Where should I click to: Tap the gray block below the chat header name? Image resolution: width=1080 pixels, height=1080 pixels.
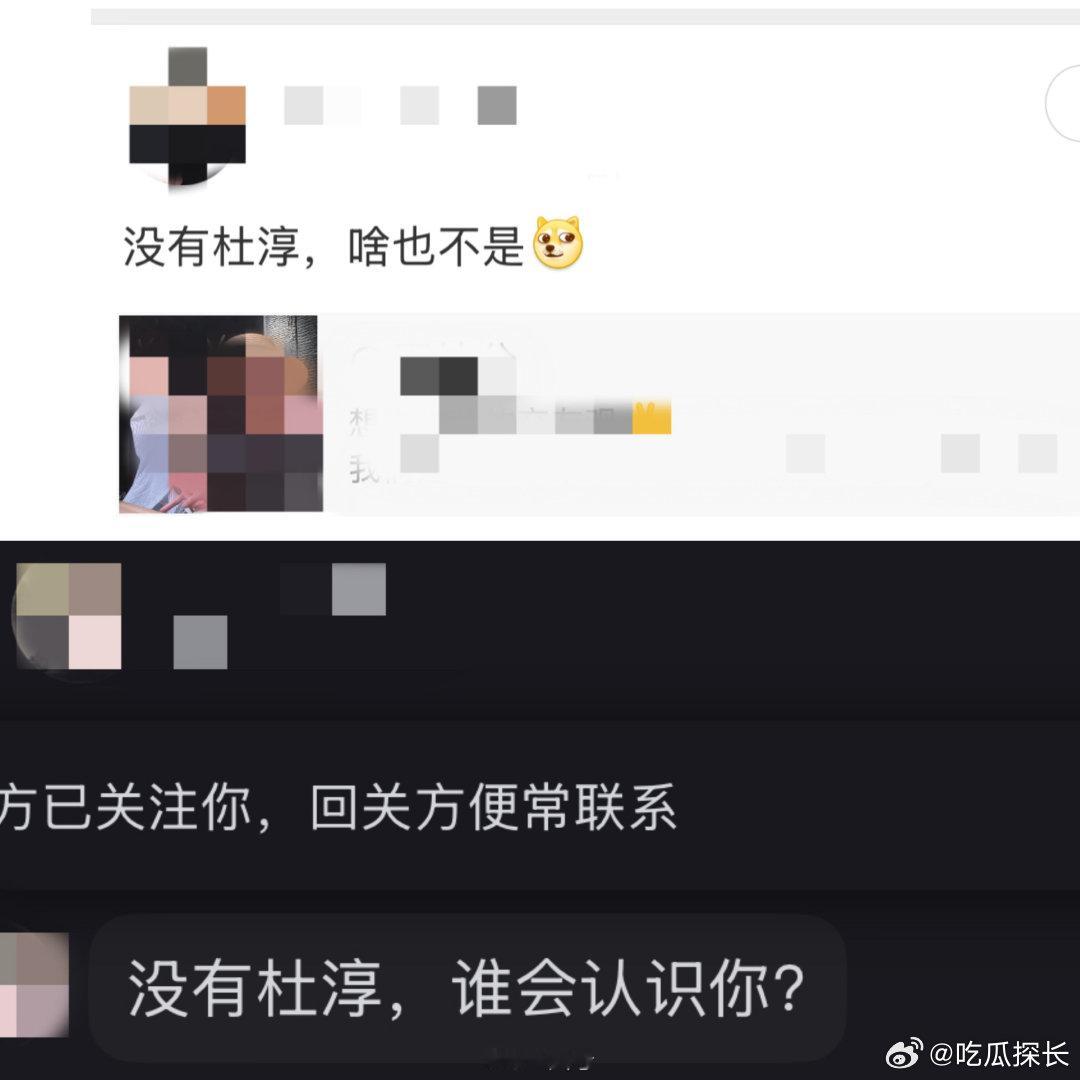(x=200, y=642)
